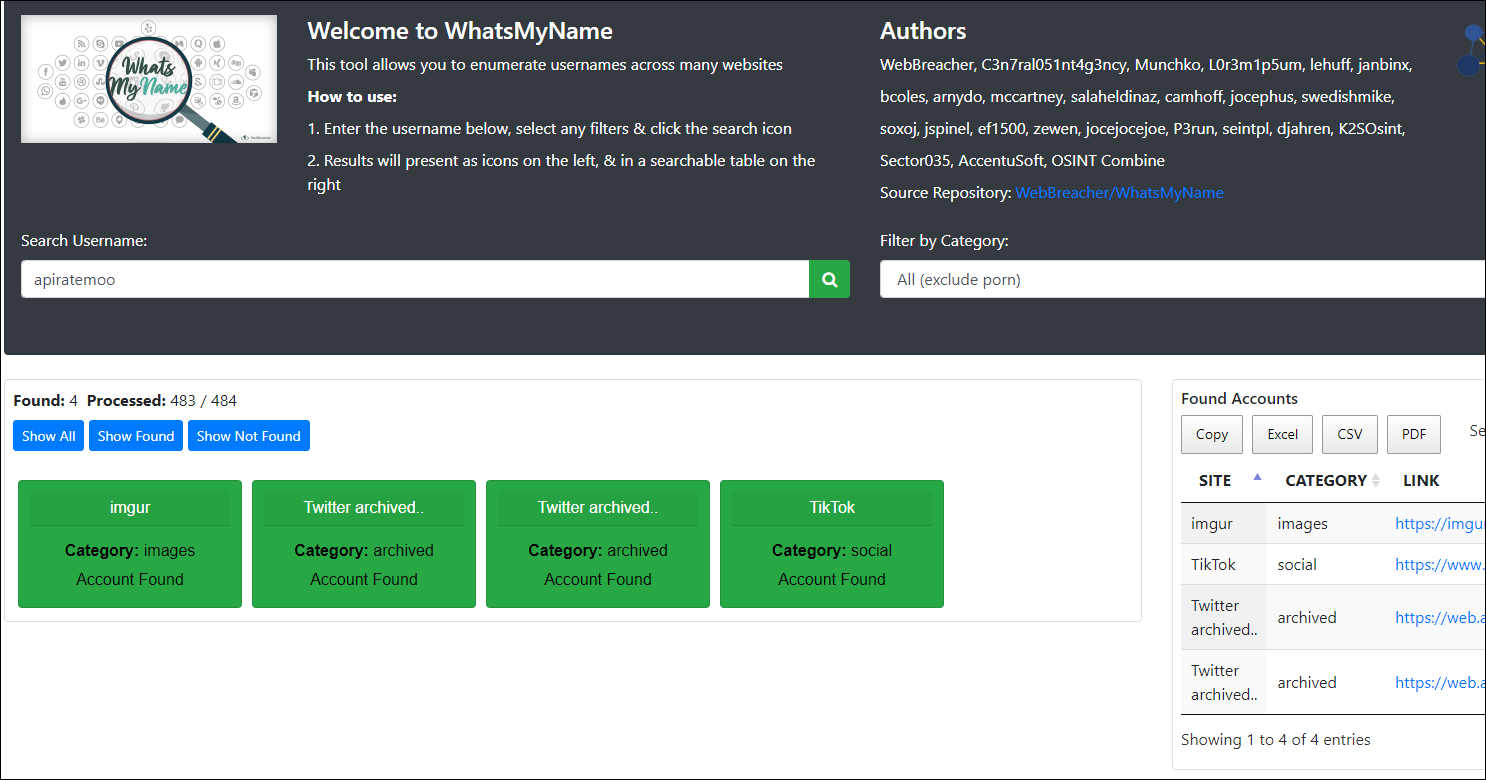
Task: Open the WebBreacher/WhatsMyName repository link
Action: 1119,193
